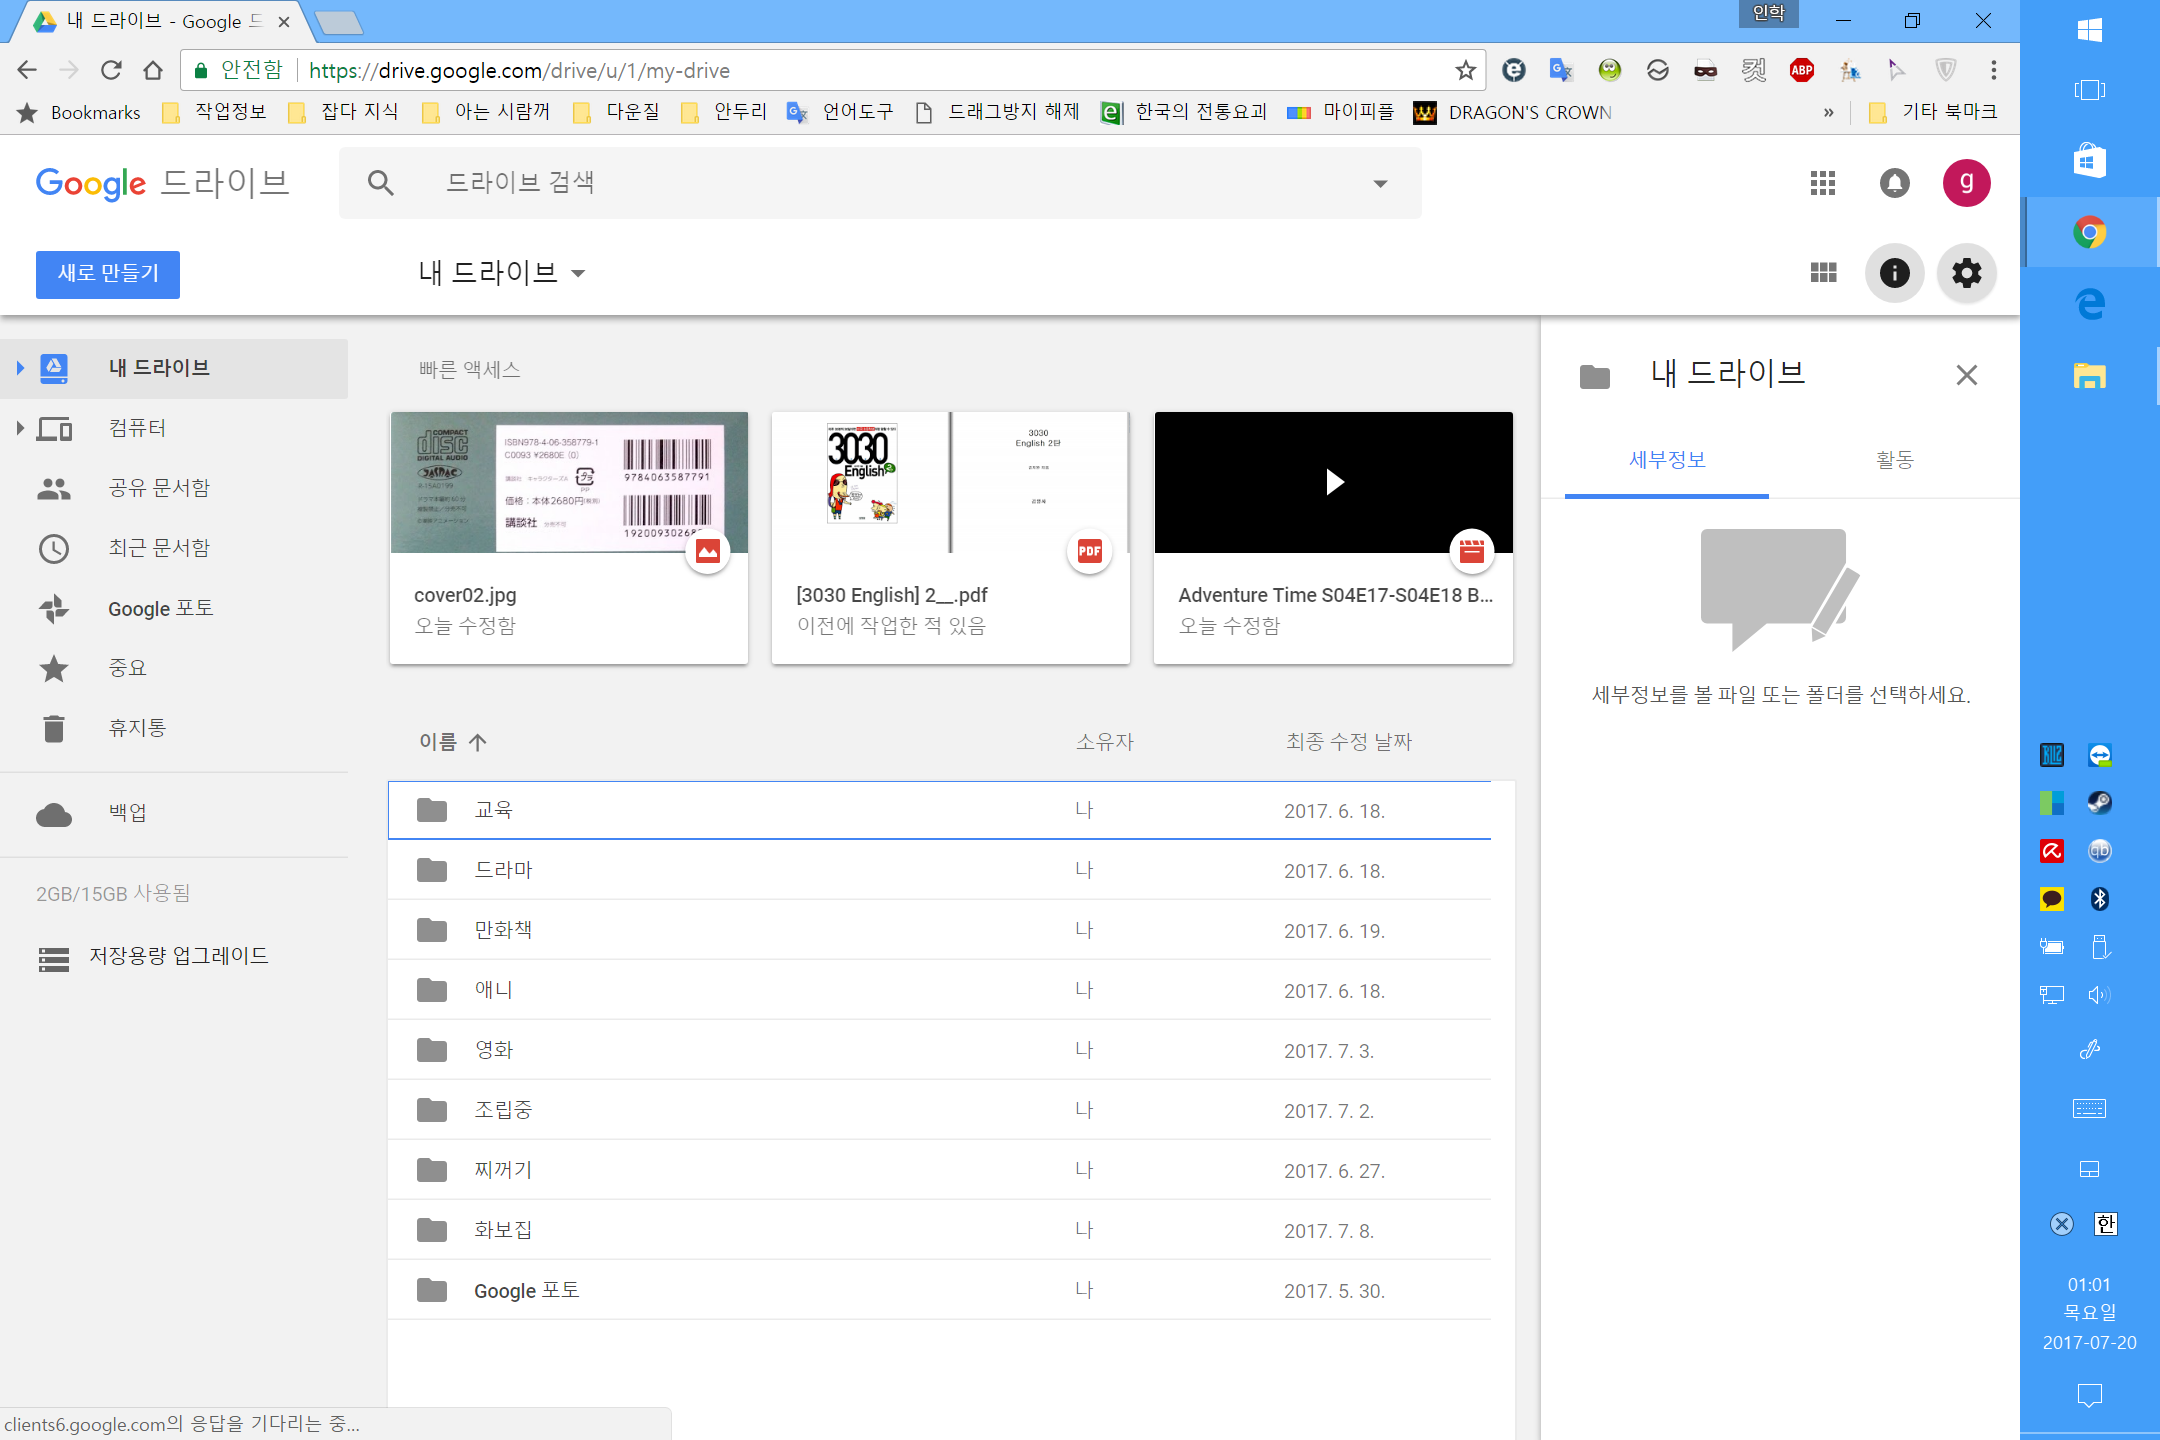This screenshot has height=1440, width=2160.
Task: Play the Adventure Time video thumbnail
Action: (1333, 482)
